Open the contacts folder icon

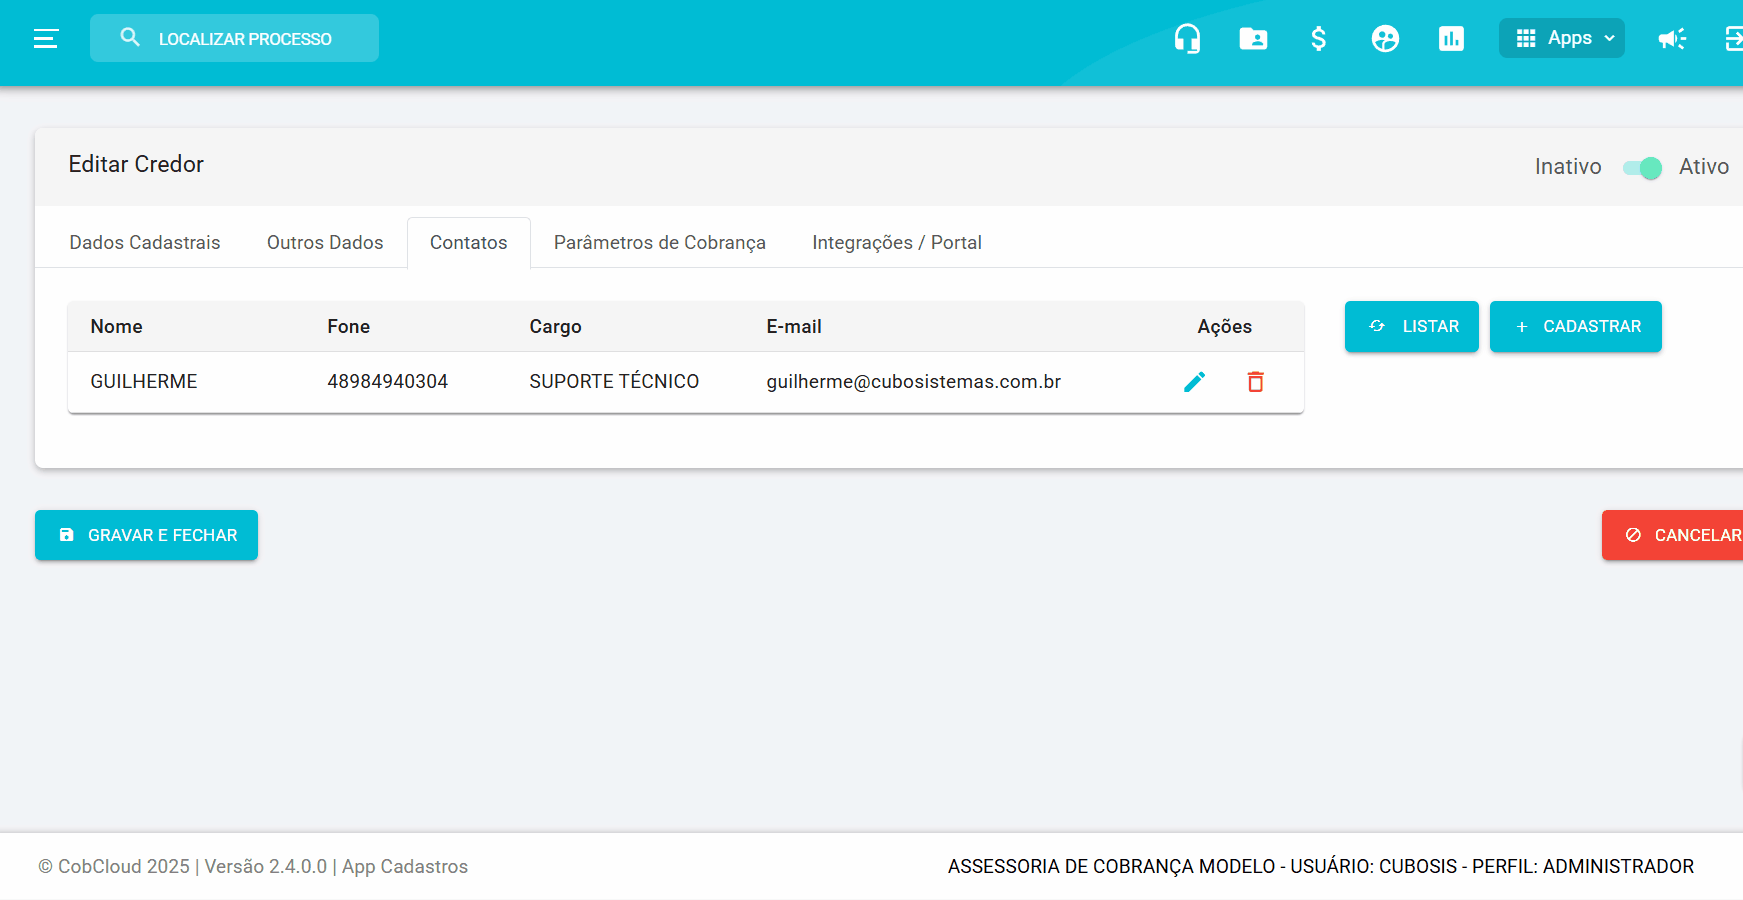coord(1253,39)
